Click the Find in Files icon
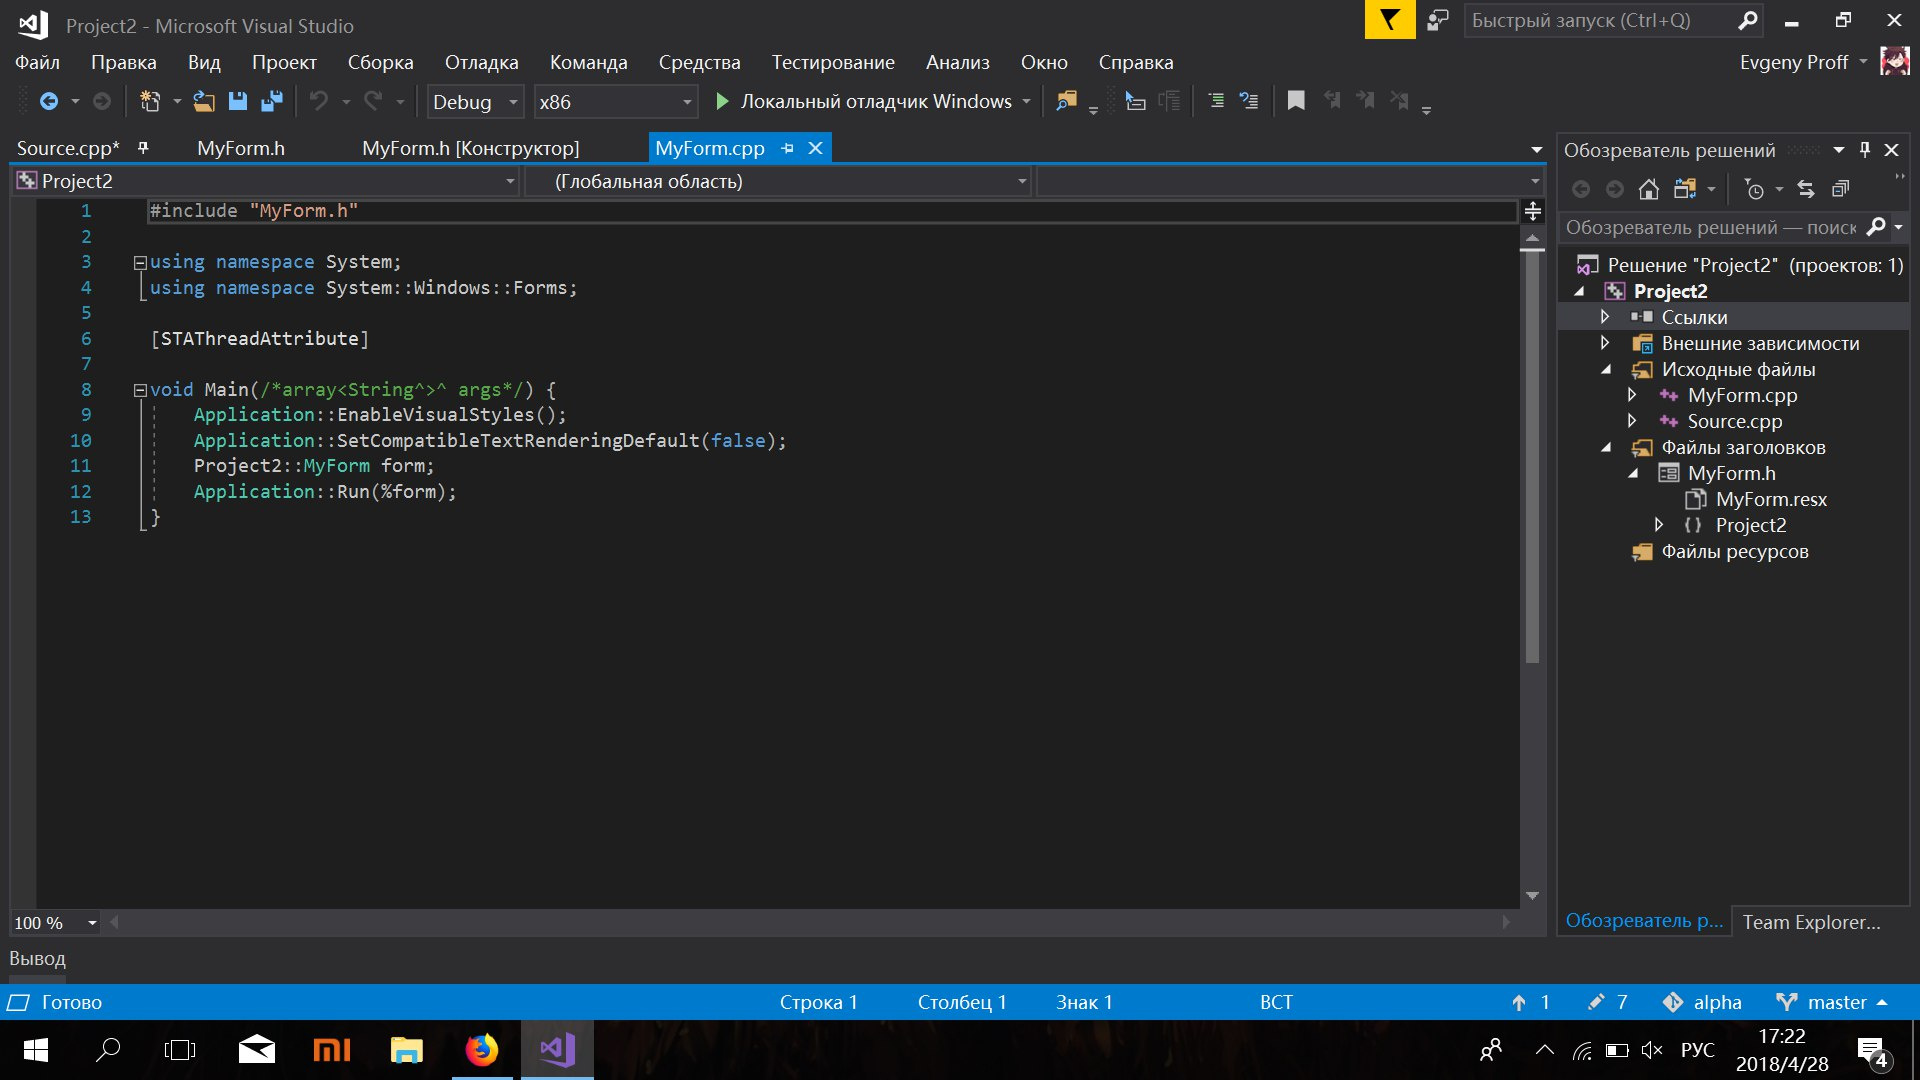The height and width of the screenshot is (1080, 1920). 1067,101
